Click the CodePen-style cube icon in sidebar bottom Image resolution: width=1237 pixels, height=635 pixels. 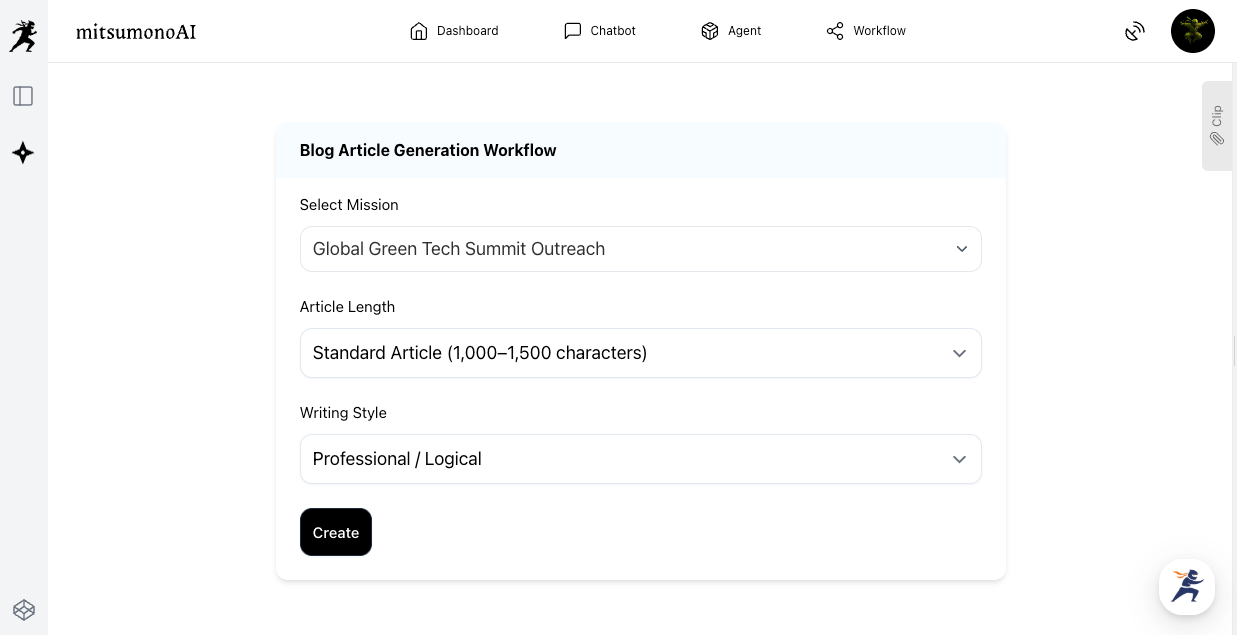point(23,609)
